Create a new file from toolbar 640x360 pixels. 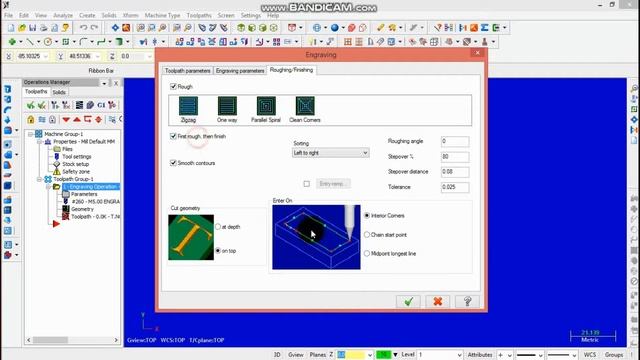click(11, 28)
